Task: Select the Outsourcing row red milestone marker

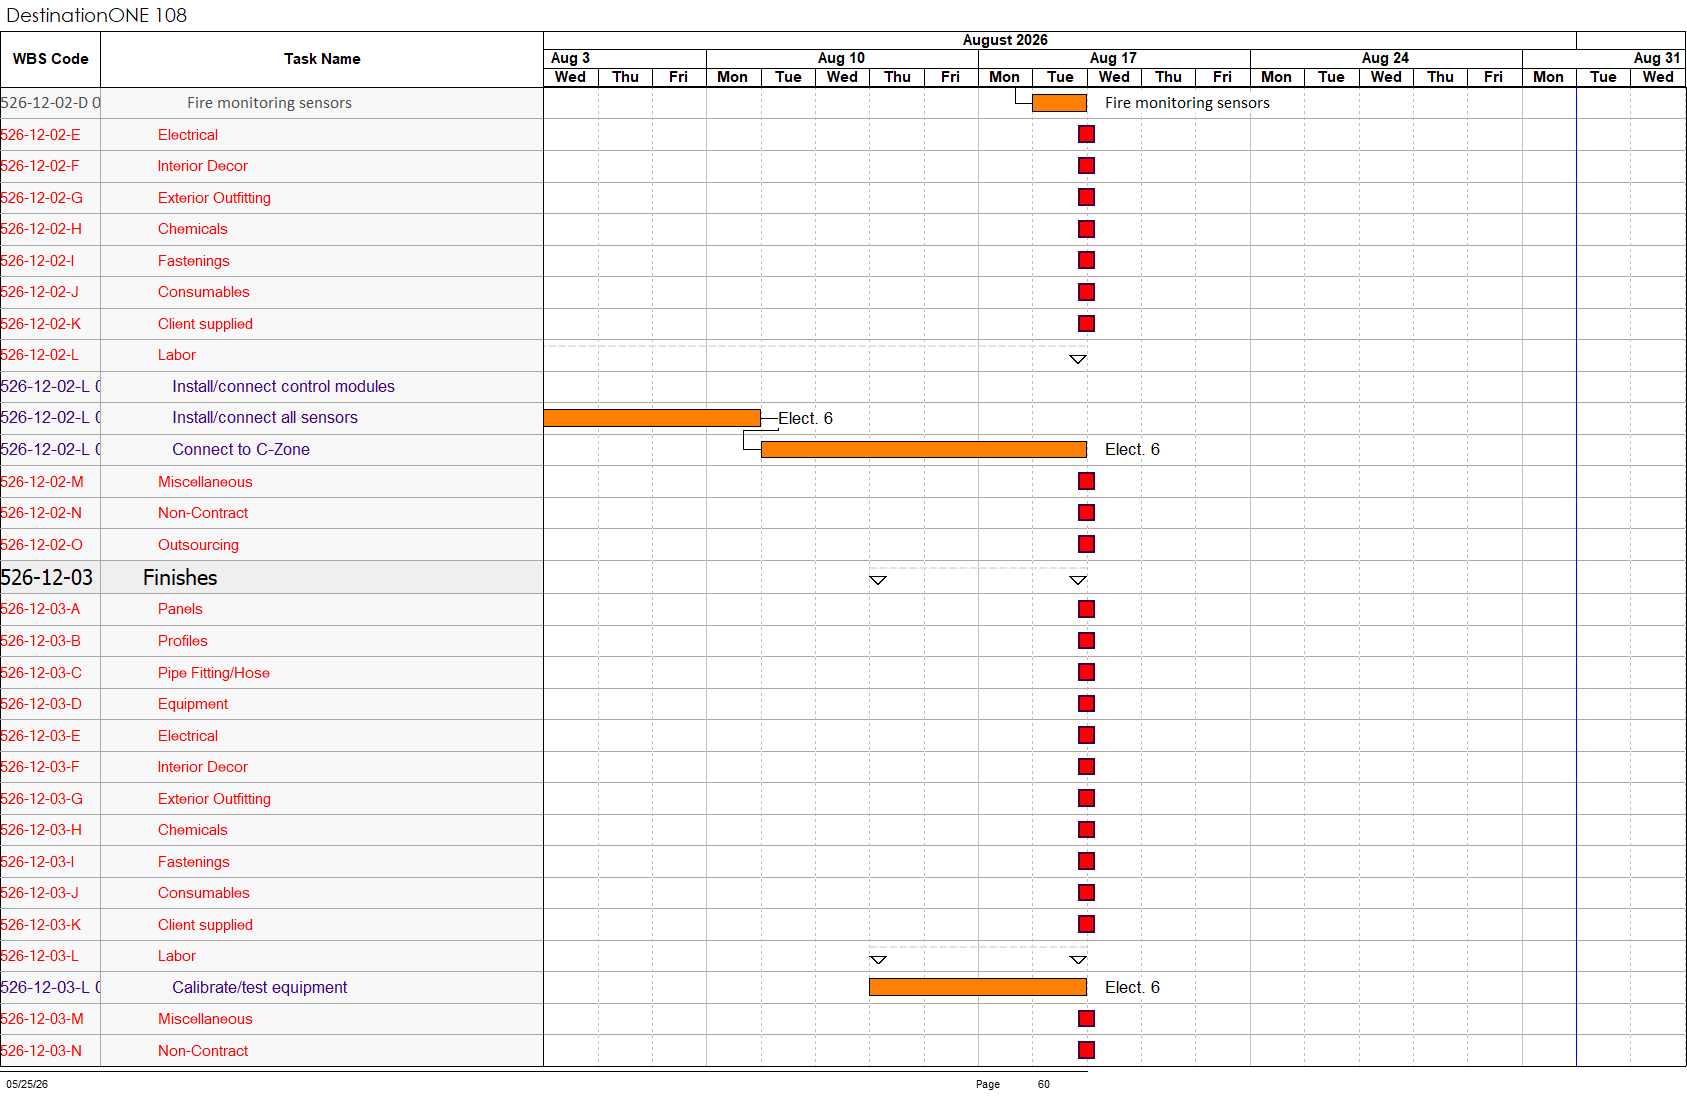Action: (x=1086, y=544)
